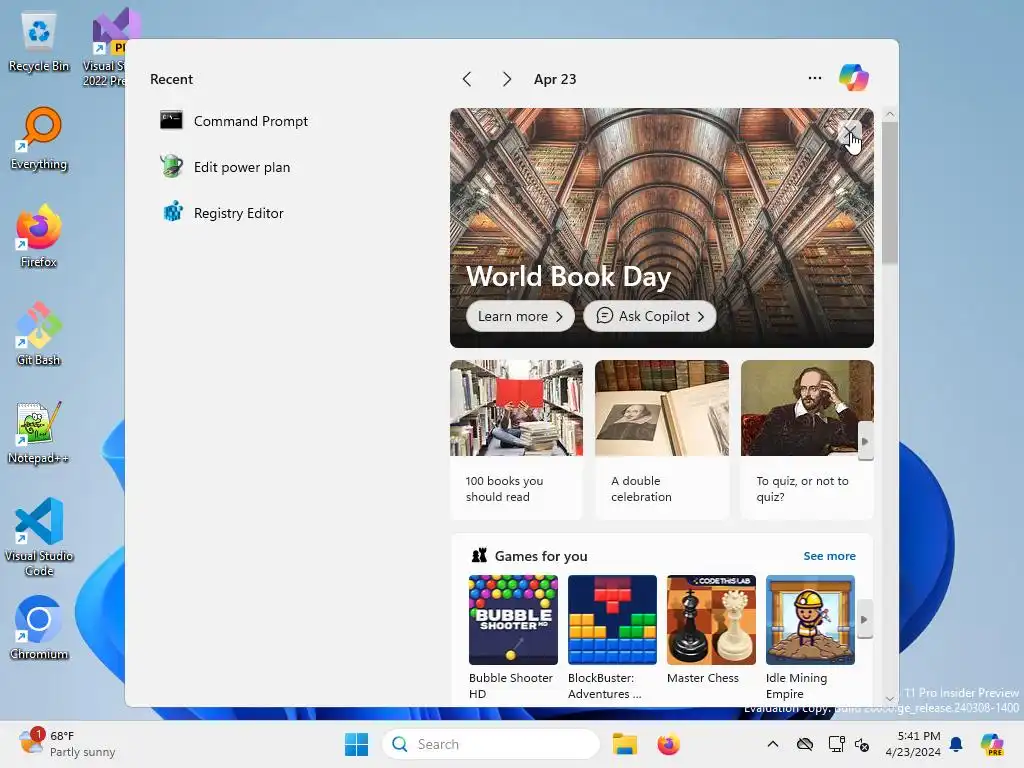
Task: Select Notepad++ desktop shortcut
Action: tap(39, 432)
